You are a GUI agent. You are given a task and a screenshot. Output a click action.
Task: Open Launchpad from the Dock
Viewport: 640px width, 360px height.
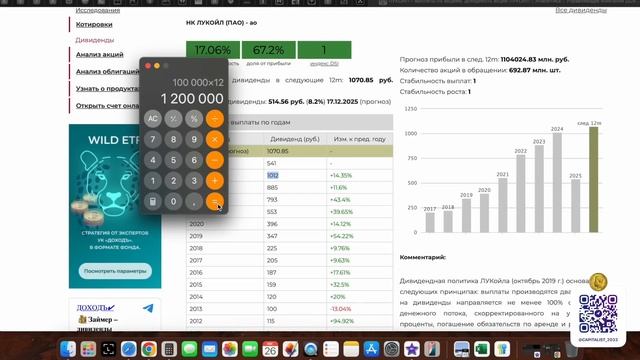tap(88, 349)
